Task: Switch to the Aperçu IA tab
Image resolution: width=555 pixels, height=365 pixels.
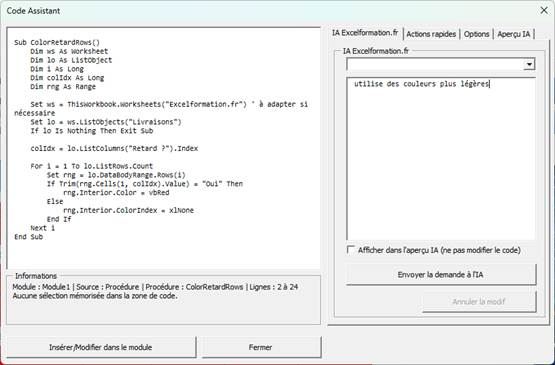Action: (514, 34)
